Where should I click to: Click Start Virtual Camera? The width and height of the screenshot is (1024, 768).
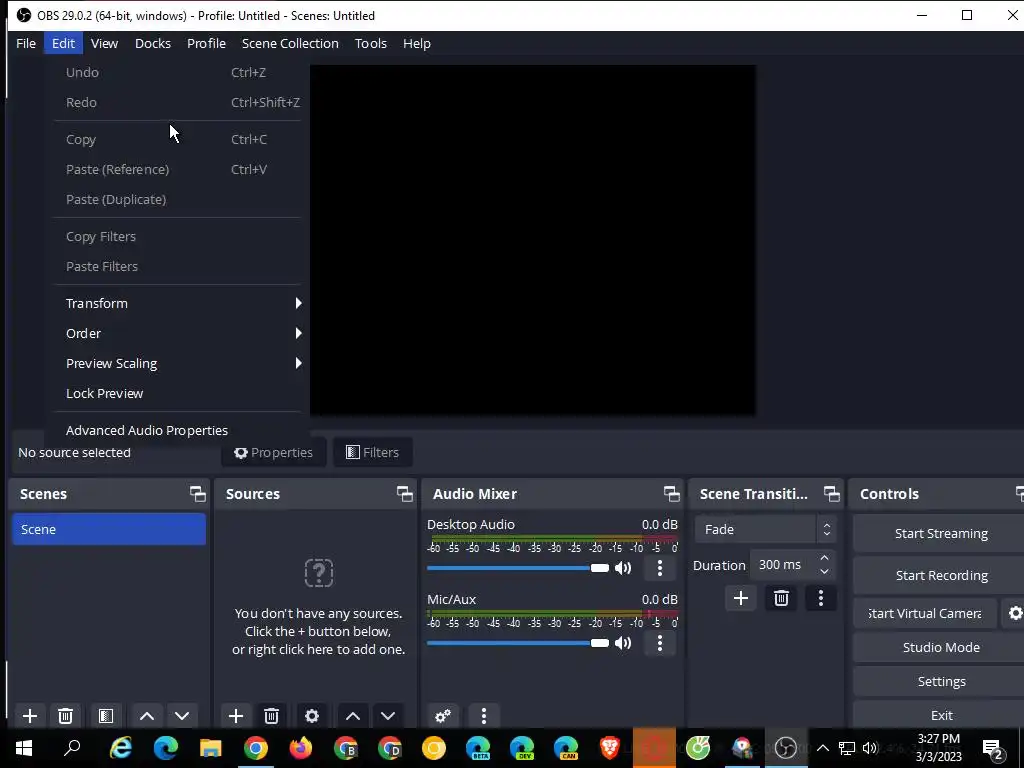coord(925,613)
